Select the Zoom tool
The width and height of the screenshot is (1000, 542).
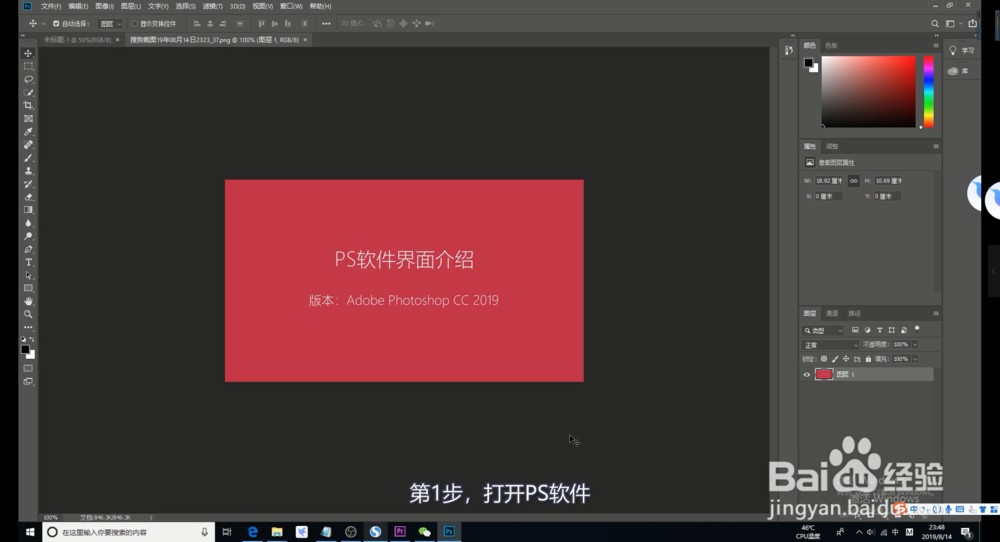tap(28, 314)
